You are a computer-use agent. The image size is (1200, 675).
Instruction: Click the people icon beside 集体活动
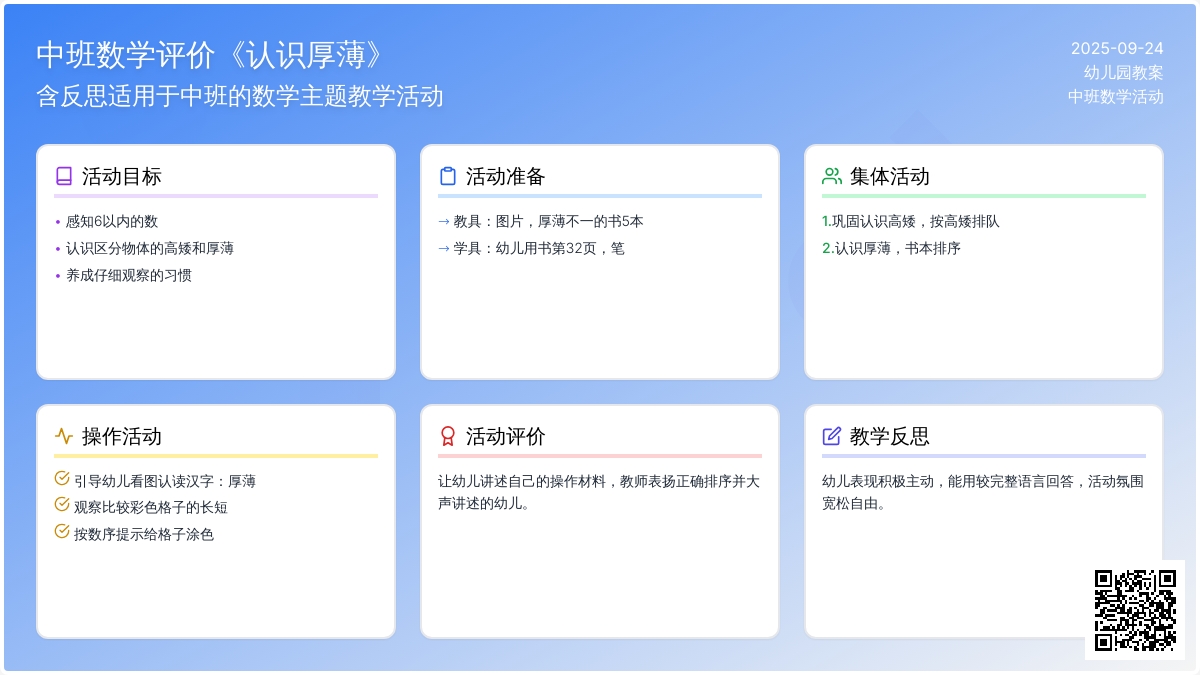pos(831,176)
